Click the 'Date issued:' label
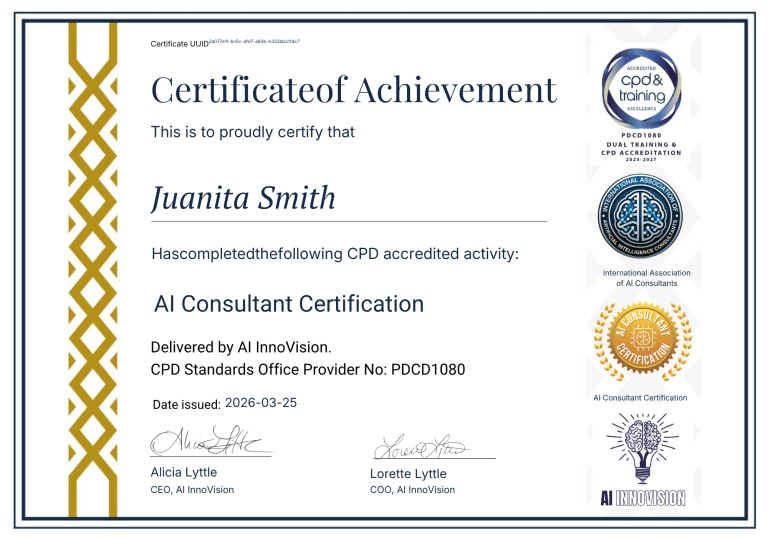The width and height of the screenshot is (768, 538). click(x=185, y=404)
